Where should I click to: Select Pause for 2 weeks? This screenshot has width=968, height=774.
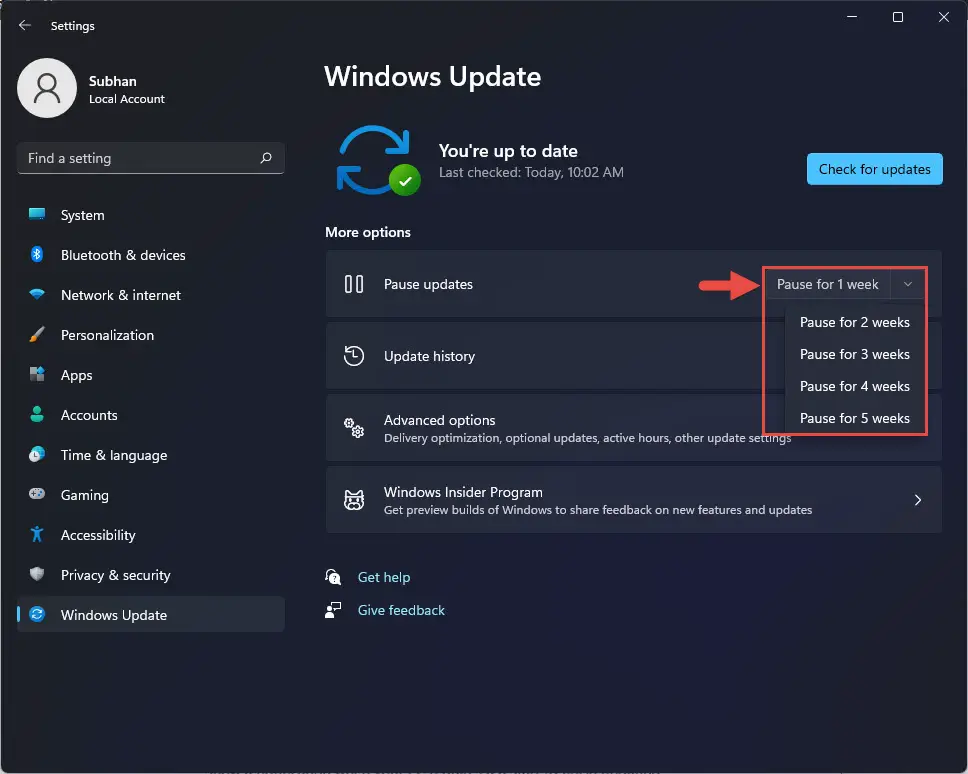click(854, 322)
